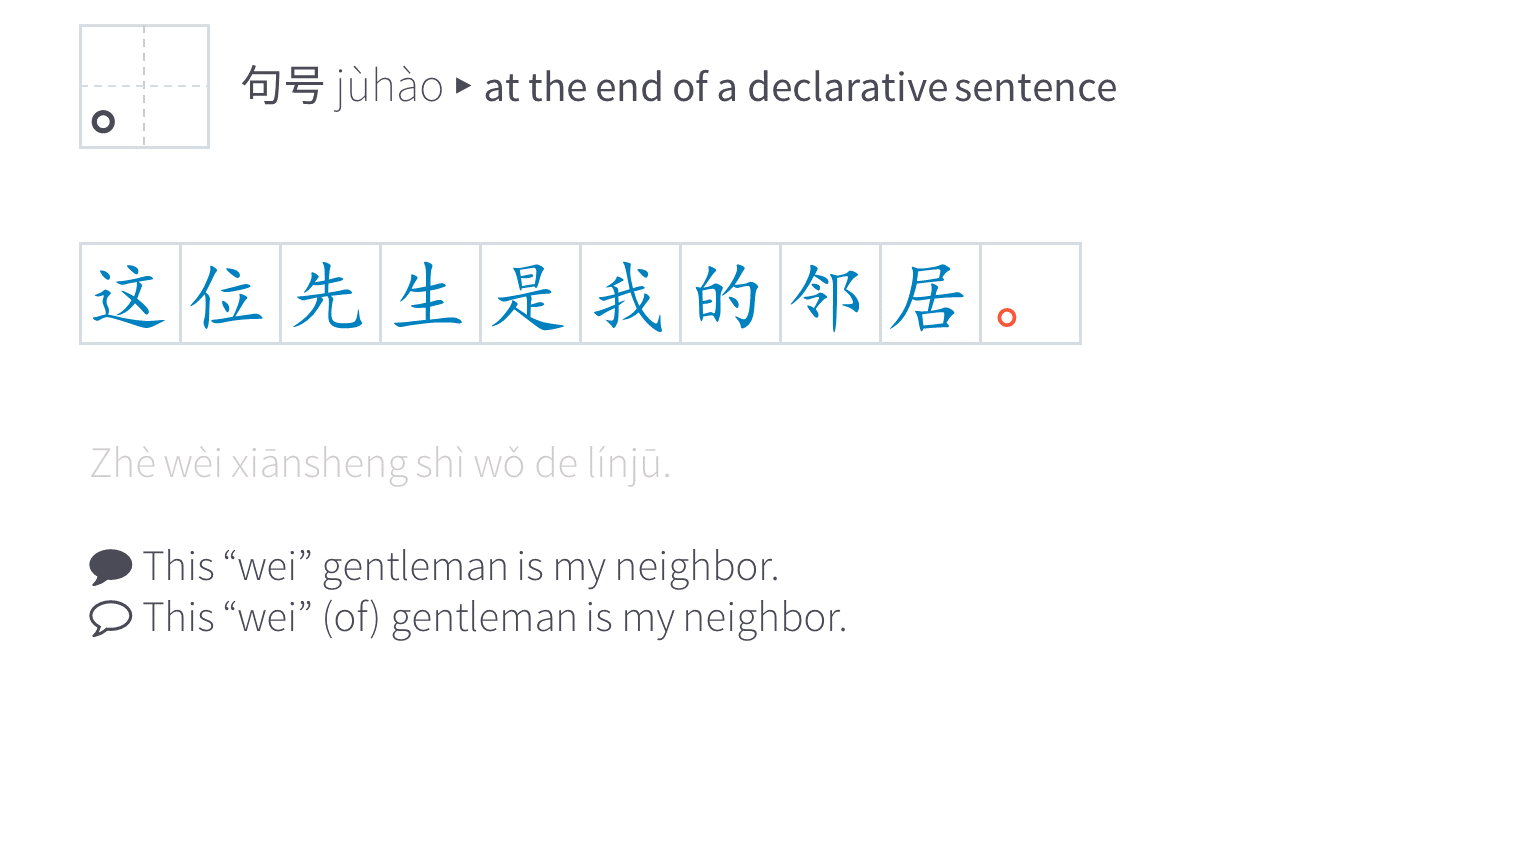Click the black triangle arrow after jùhào
The height and width of the screenshot is (864, 1536).
[463, 86]
